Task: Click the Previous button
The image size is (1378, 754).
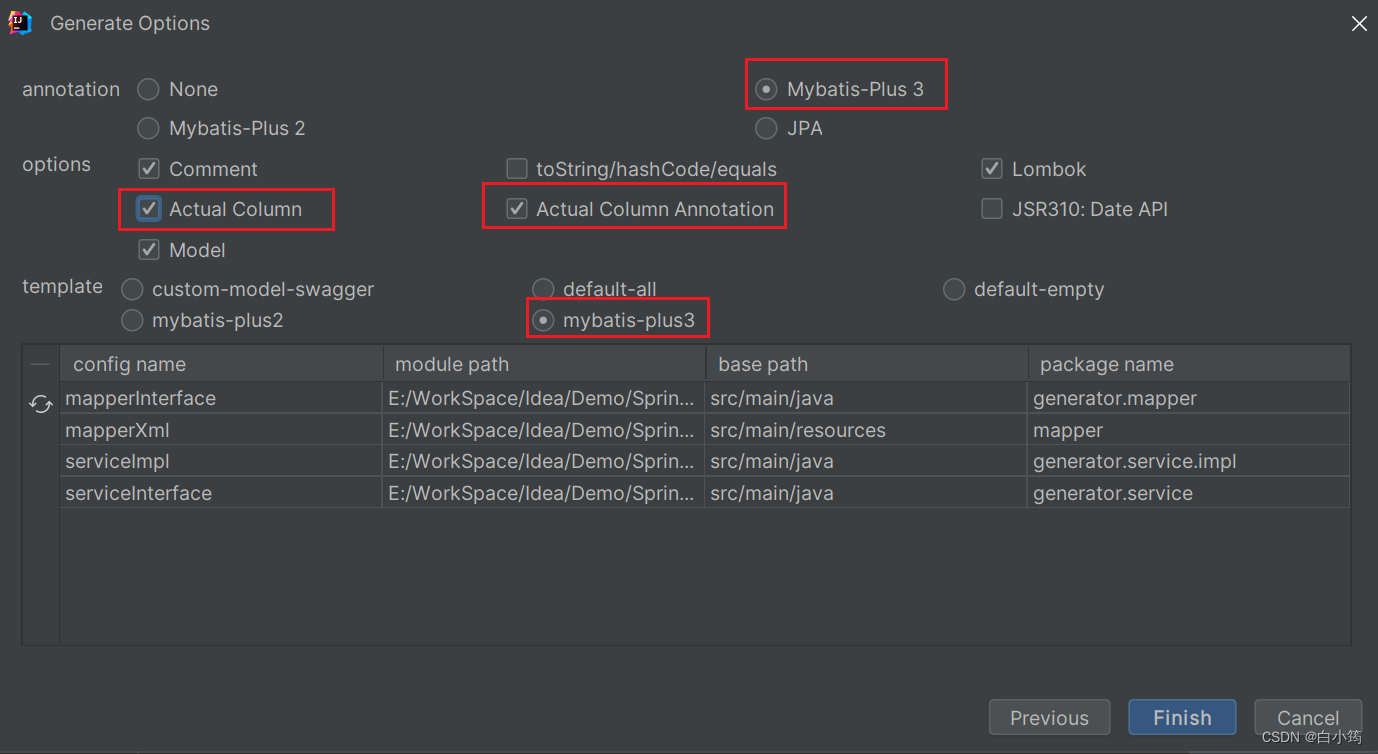Action: 1049,718
